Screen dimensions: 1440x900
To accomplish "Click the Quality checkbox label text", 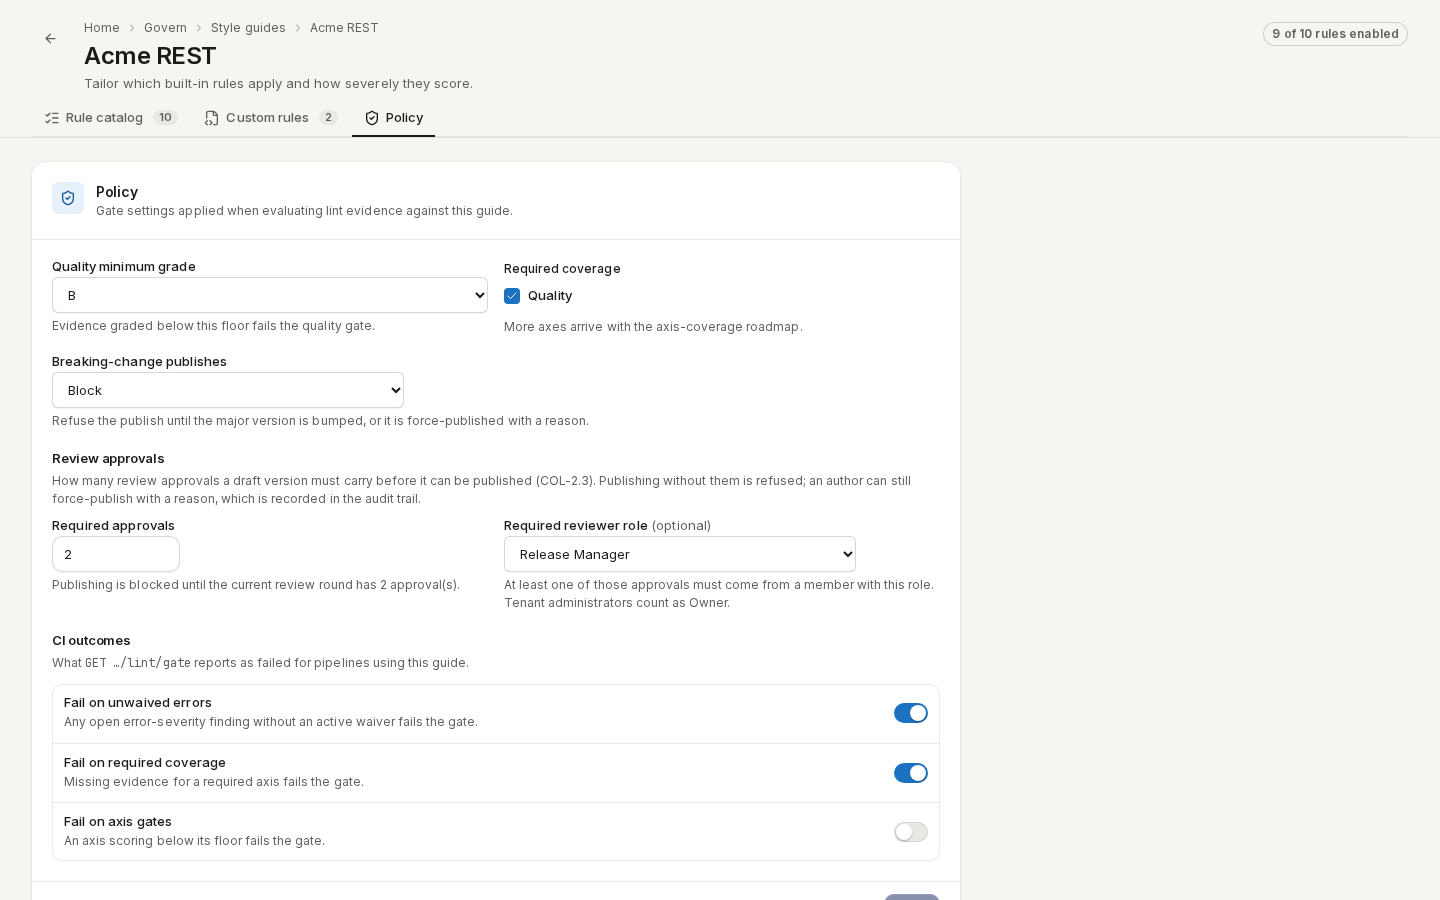I will 550,296.
